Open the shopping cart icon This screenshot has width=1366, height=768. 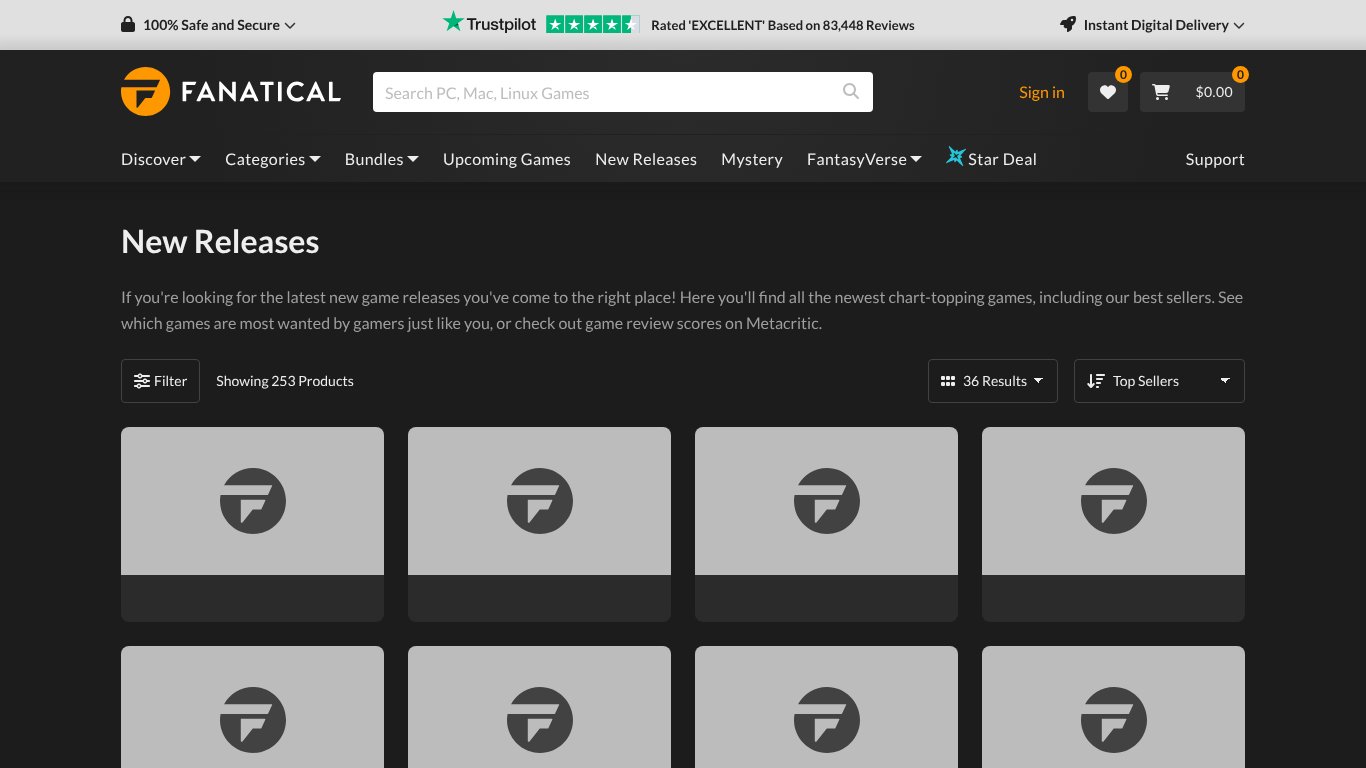[x=1161, y=92]
